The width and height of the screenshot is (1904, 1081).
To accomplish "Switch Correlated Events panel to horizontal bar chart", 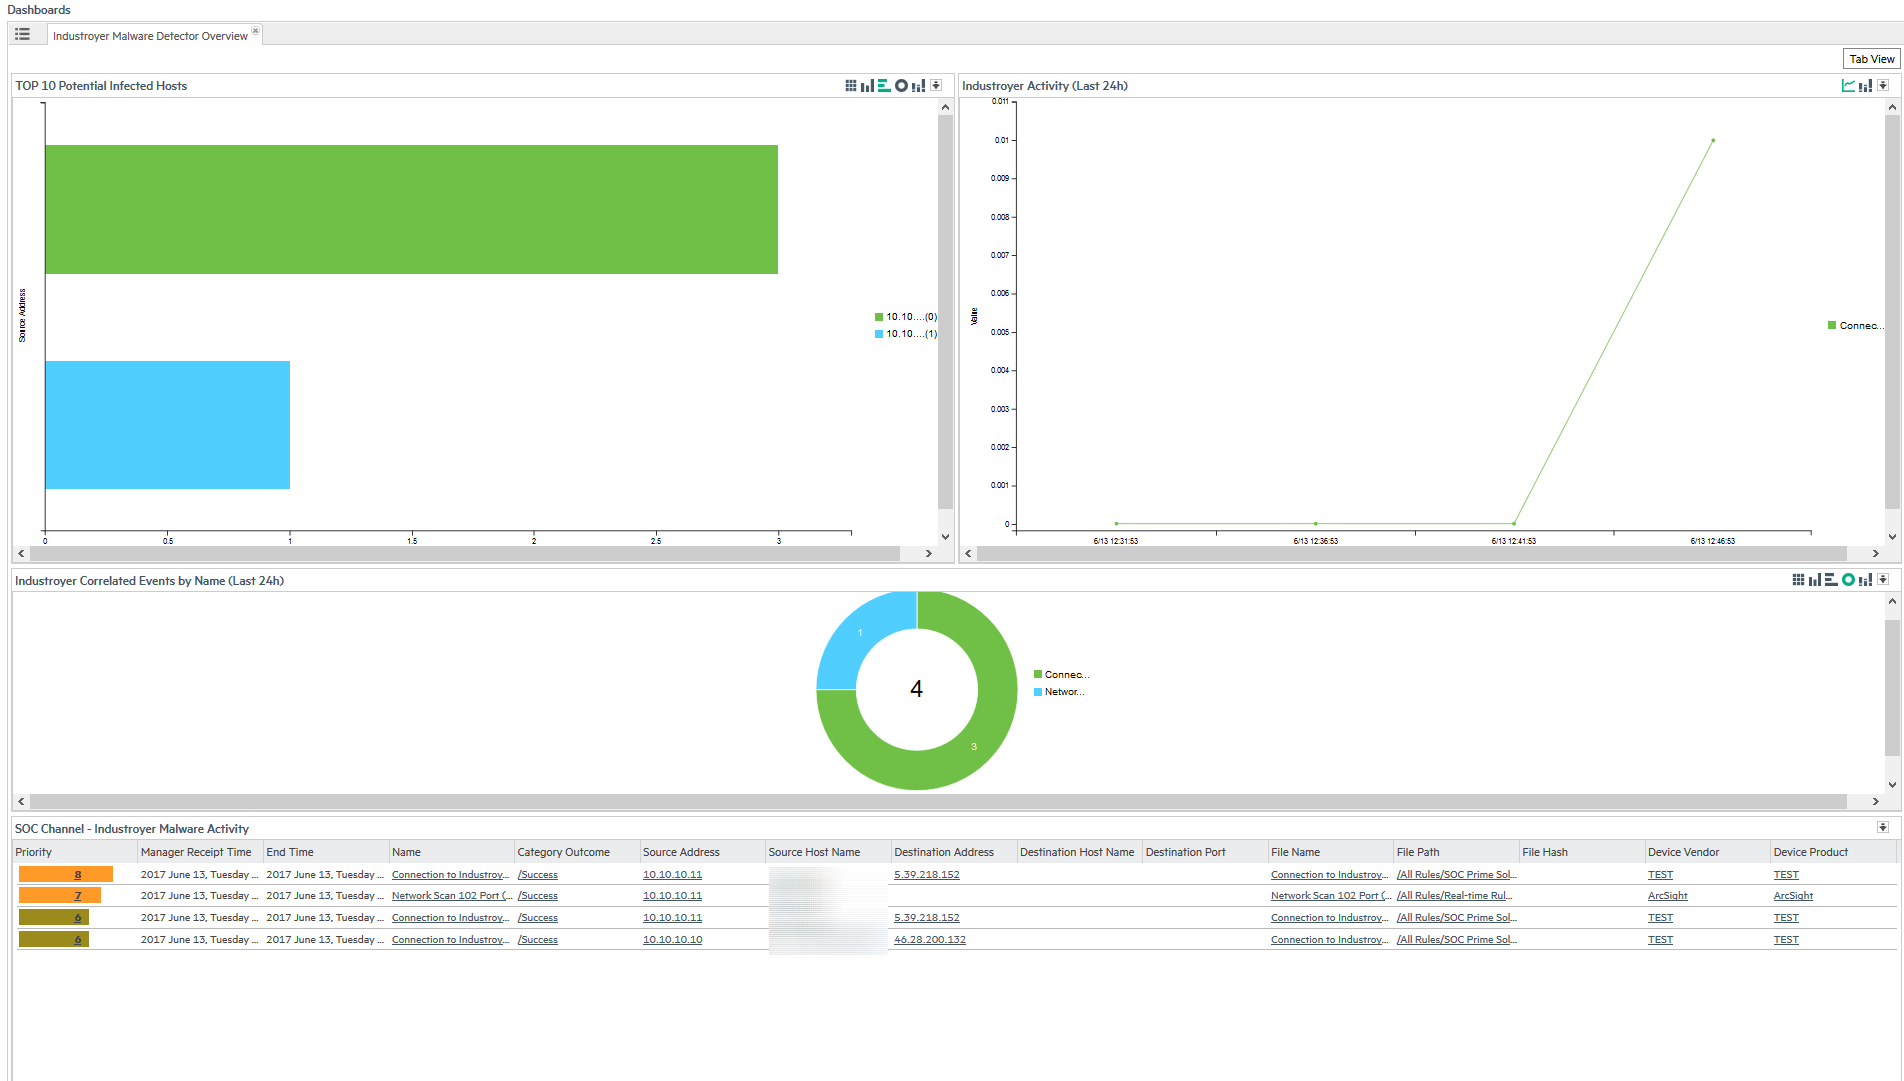I will 1831,580.
